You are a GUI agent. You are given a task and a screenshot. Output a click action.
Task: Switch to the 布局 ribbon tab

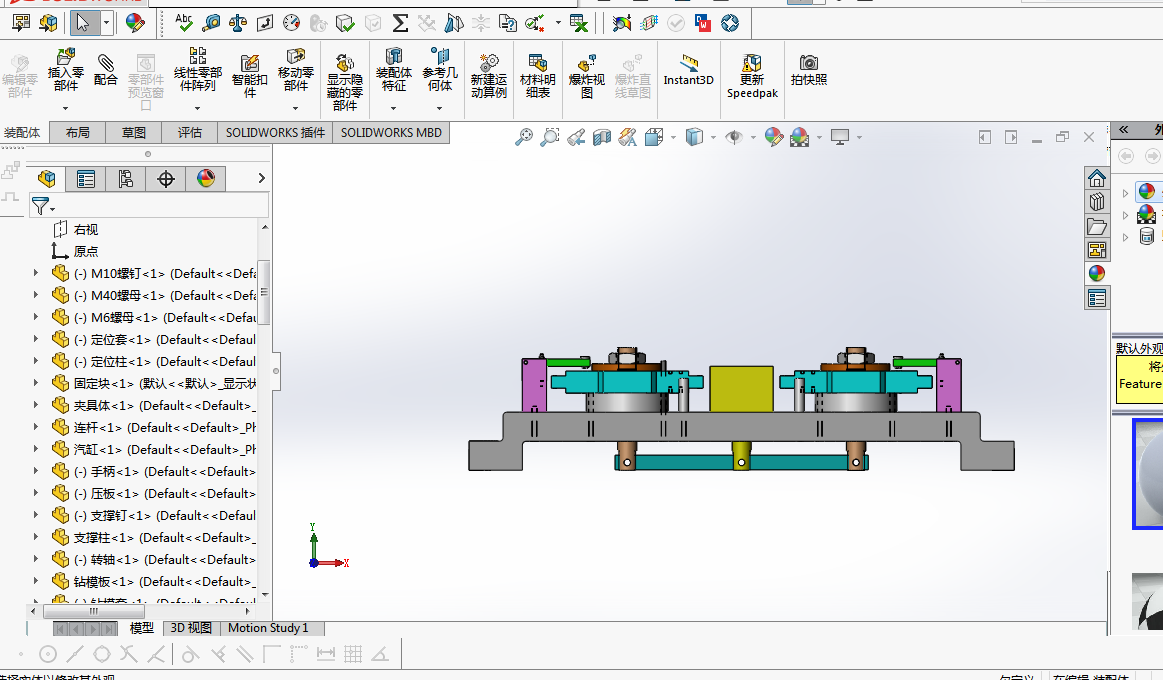[x=77, y=133]
